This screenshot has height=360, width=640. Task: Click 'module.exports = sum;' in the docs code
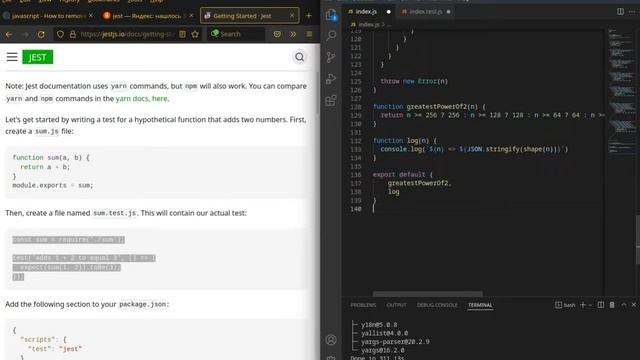pyautogui.click(x=53, y=185)
